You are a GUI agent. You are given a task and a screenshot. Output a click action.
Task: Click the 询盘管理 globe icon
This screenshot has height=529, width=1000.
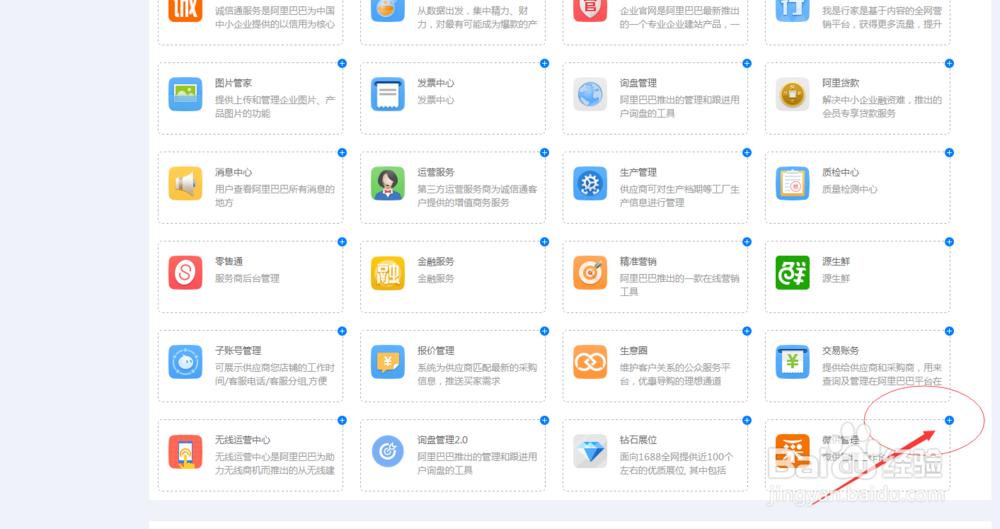click(590, 94)
